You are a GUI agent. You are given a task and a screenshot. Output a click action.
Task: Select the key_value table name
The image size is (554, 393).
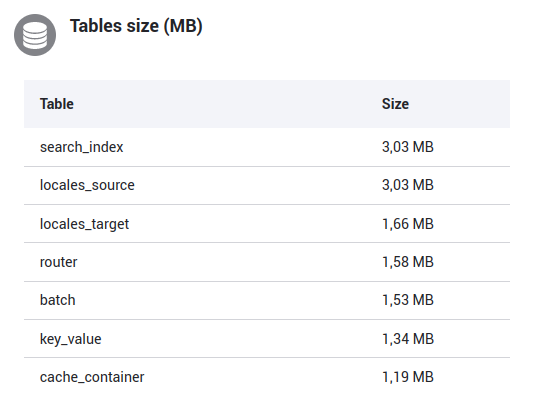click(x=71, y=339)
